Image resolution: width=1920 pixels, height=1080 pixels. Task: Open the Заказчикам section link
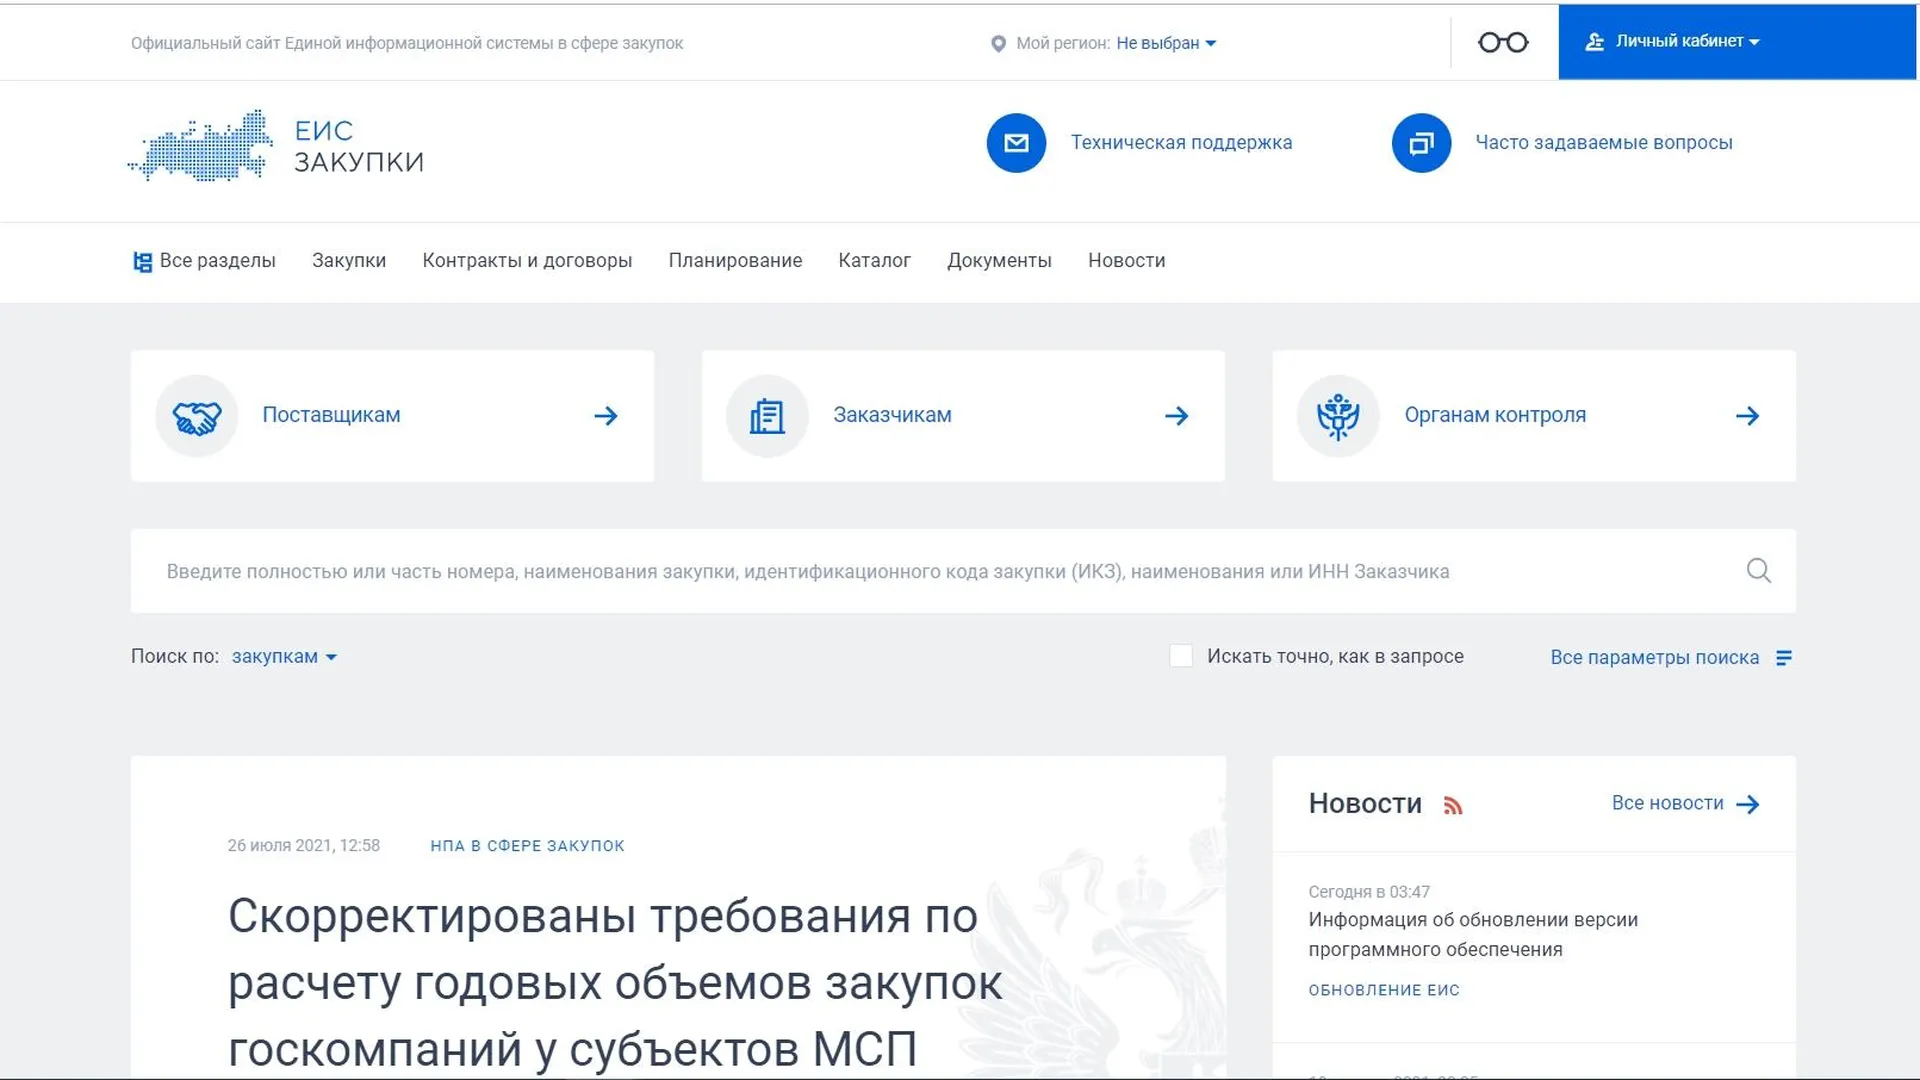(892, 415)
